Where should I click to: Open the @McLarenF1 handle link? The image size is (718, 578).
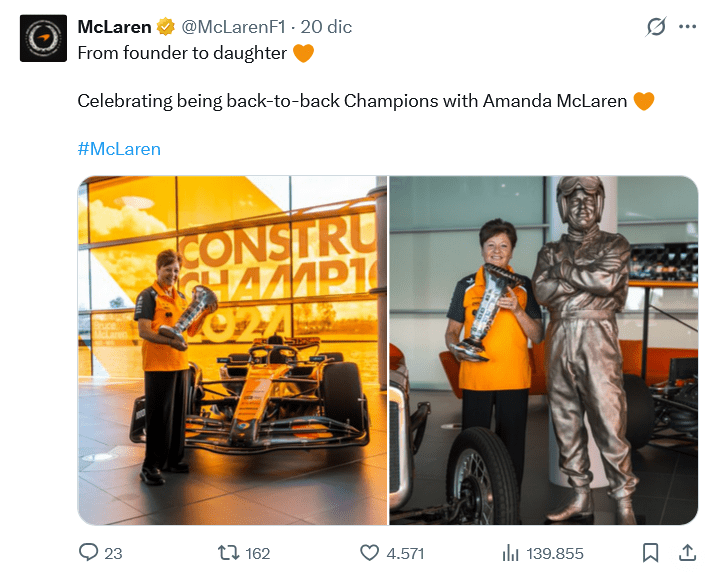pos(234,27)
